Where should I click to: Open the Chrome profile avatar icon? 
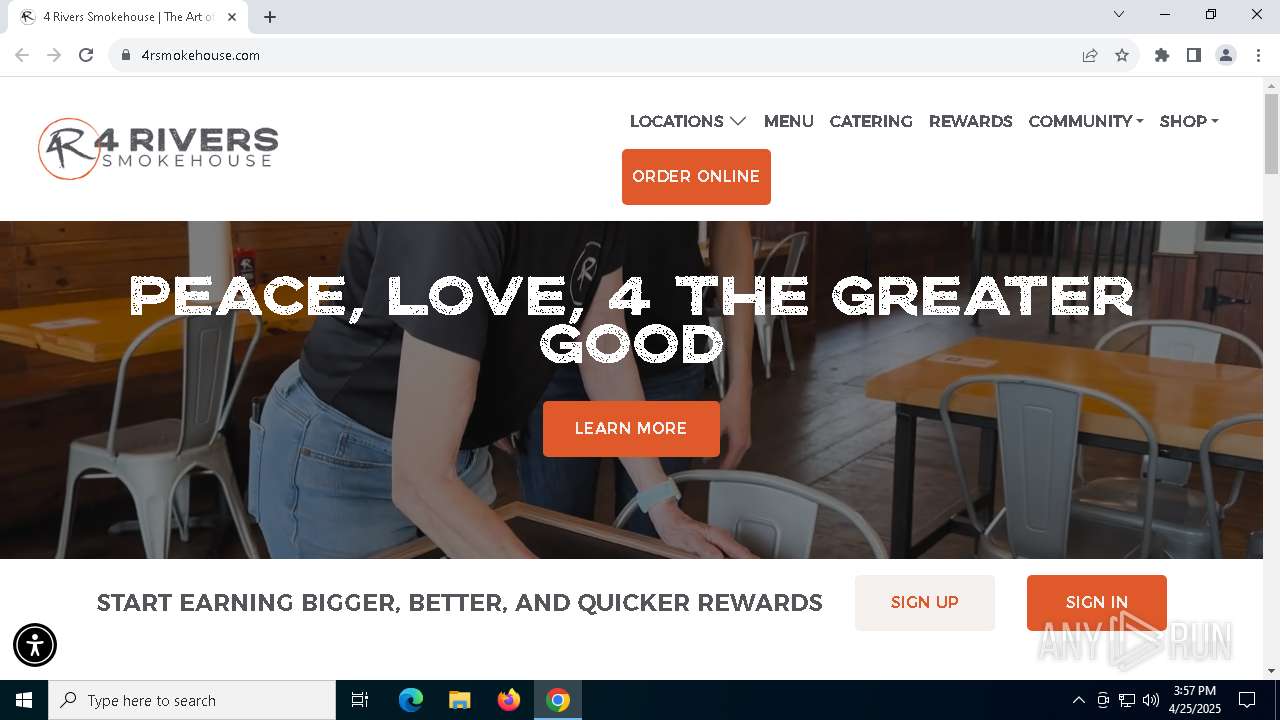(x=1226, y=55)
